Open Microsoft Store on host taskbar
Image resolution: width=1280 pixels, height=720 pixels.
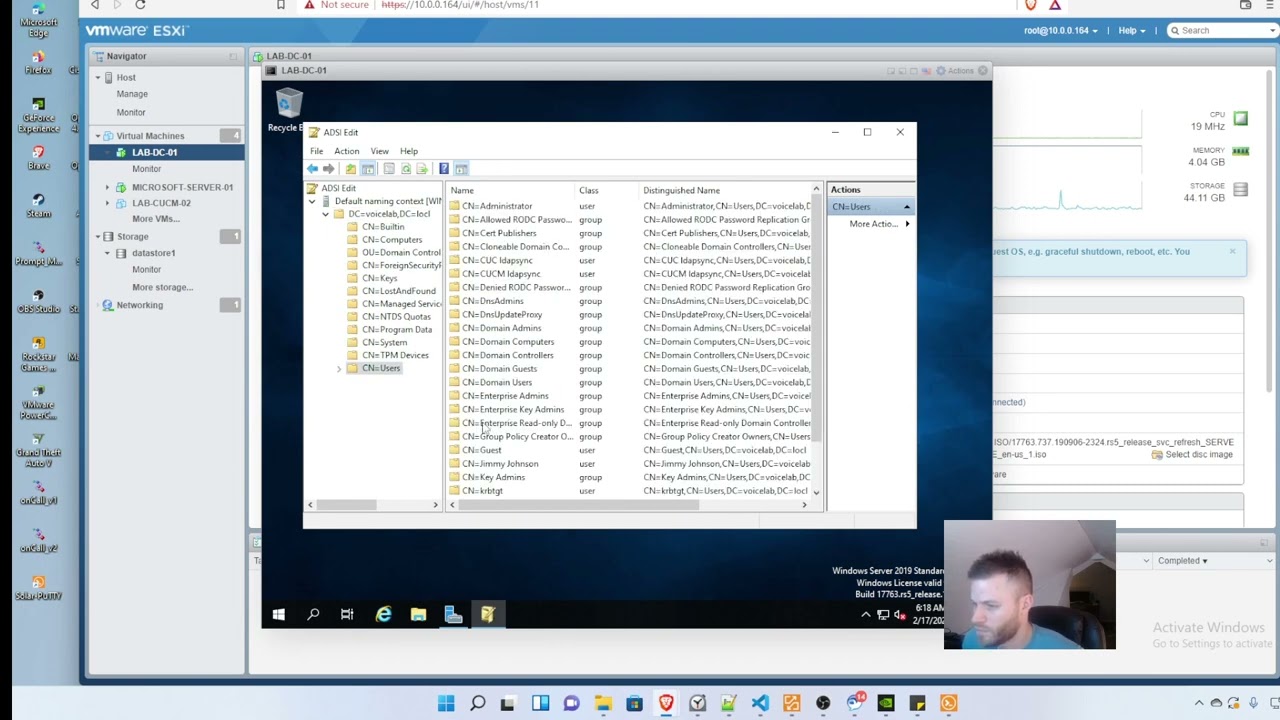click(634, 703)
